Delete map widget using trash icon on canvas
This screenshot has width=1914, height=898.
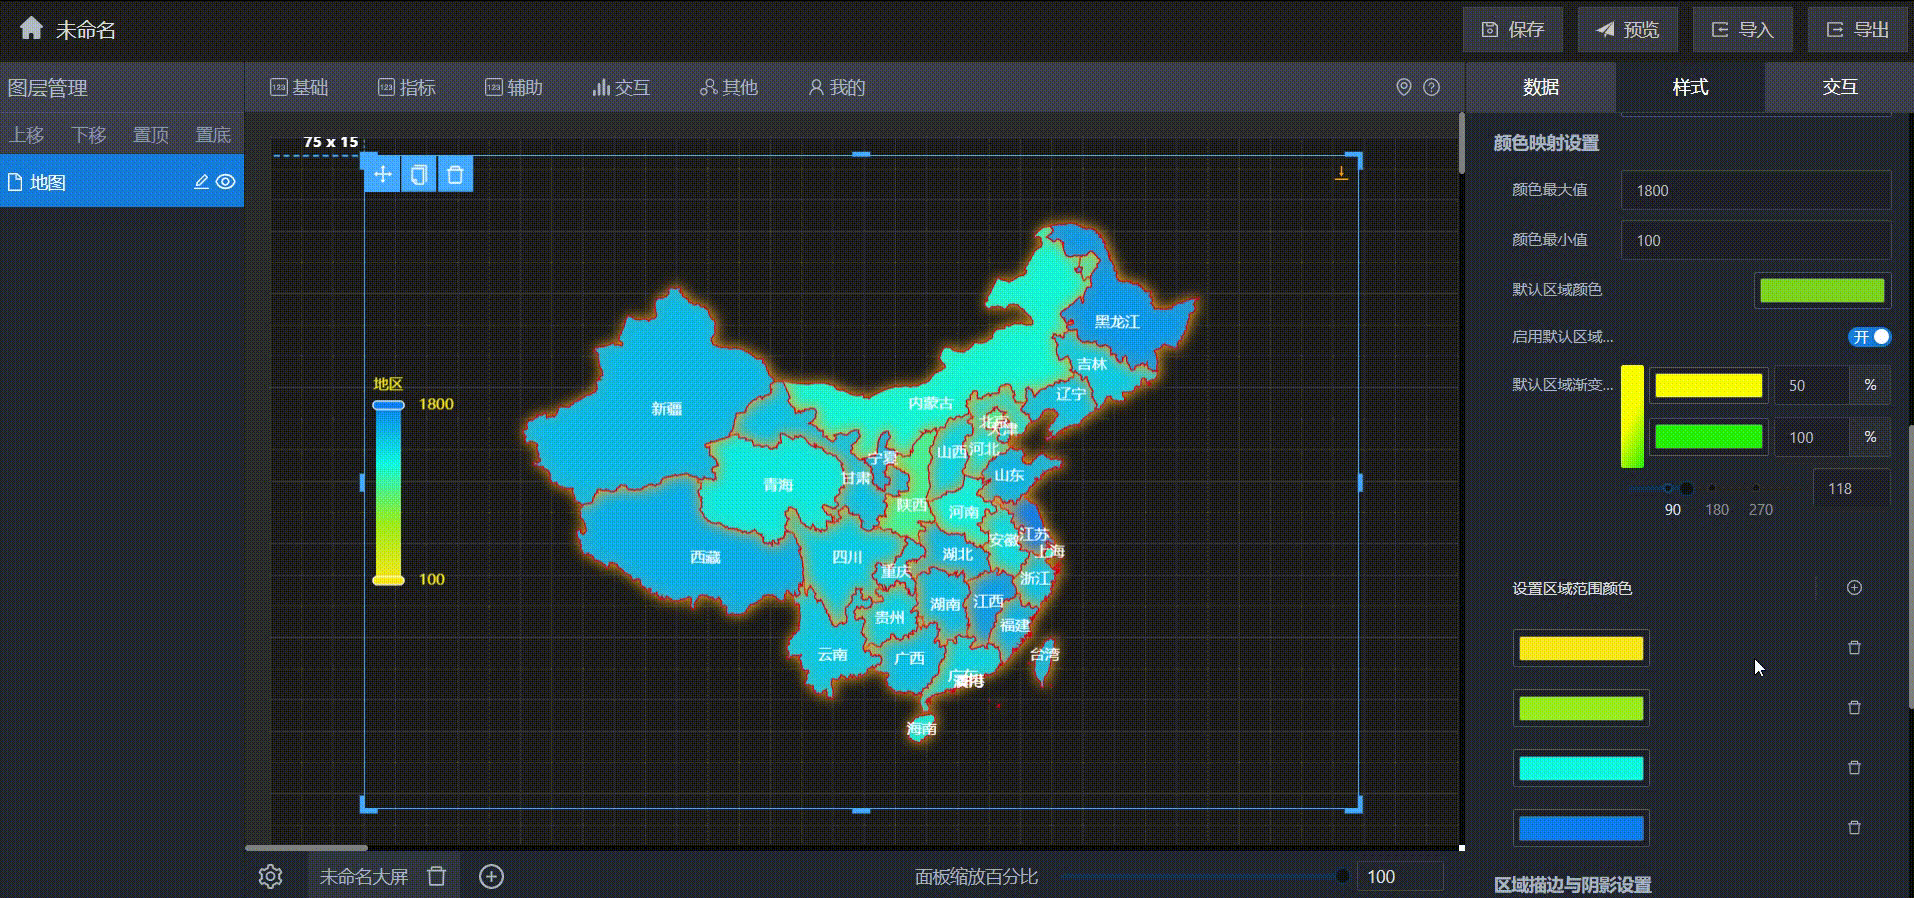[455, 175]
